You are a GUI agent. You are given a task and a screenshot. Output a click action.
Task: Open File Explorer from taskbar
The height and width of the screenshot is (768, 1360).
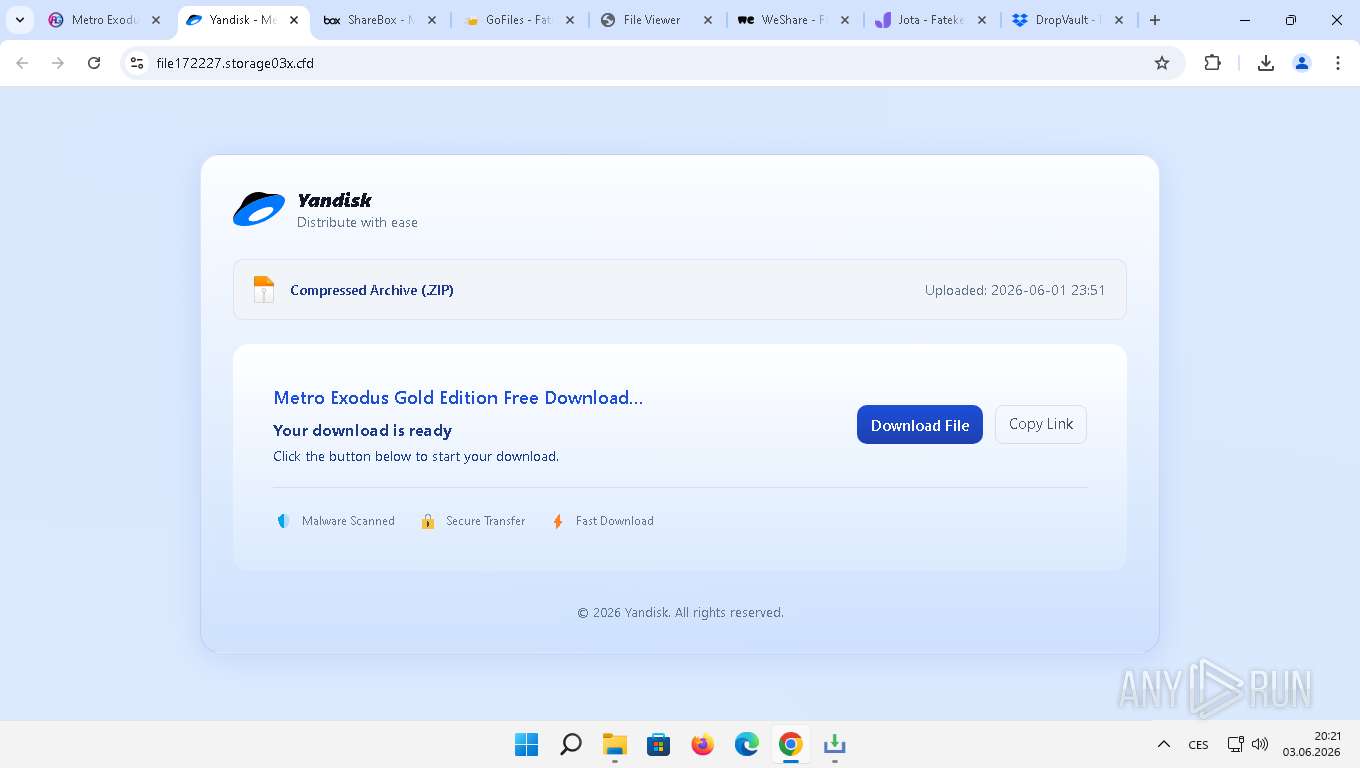[614, 744]
